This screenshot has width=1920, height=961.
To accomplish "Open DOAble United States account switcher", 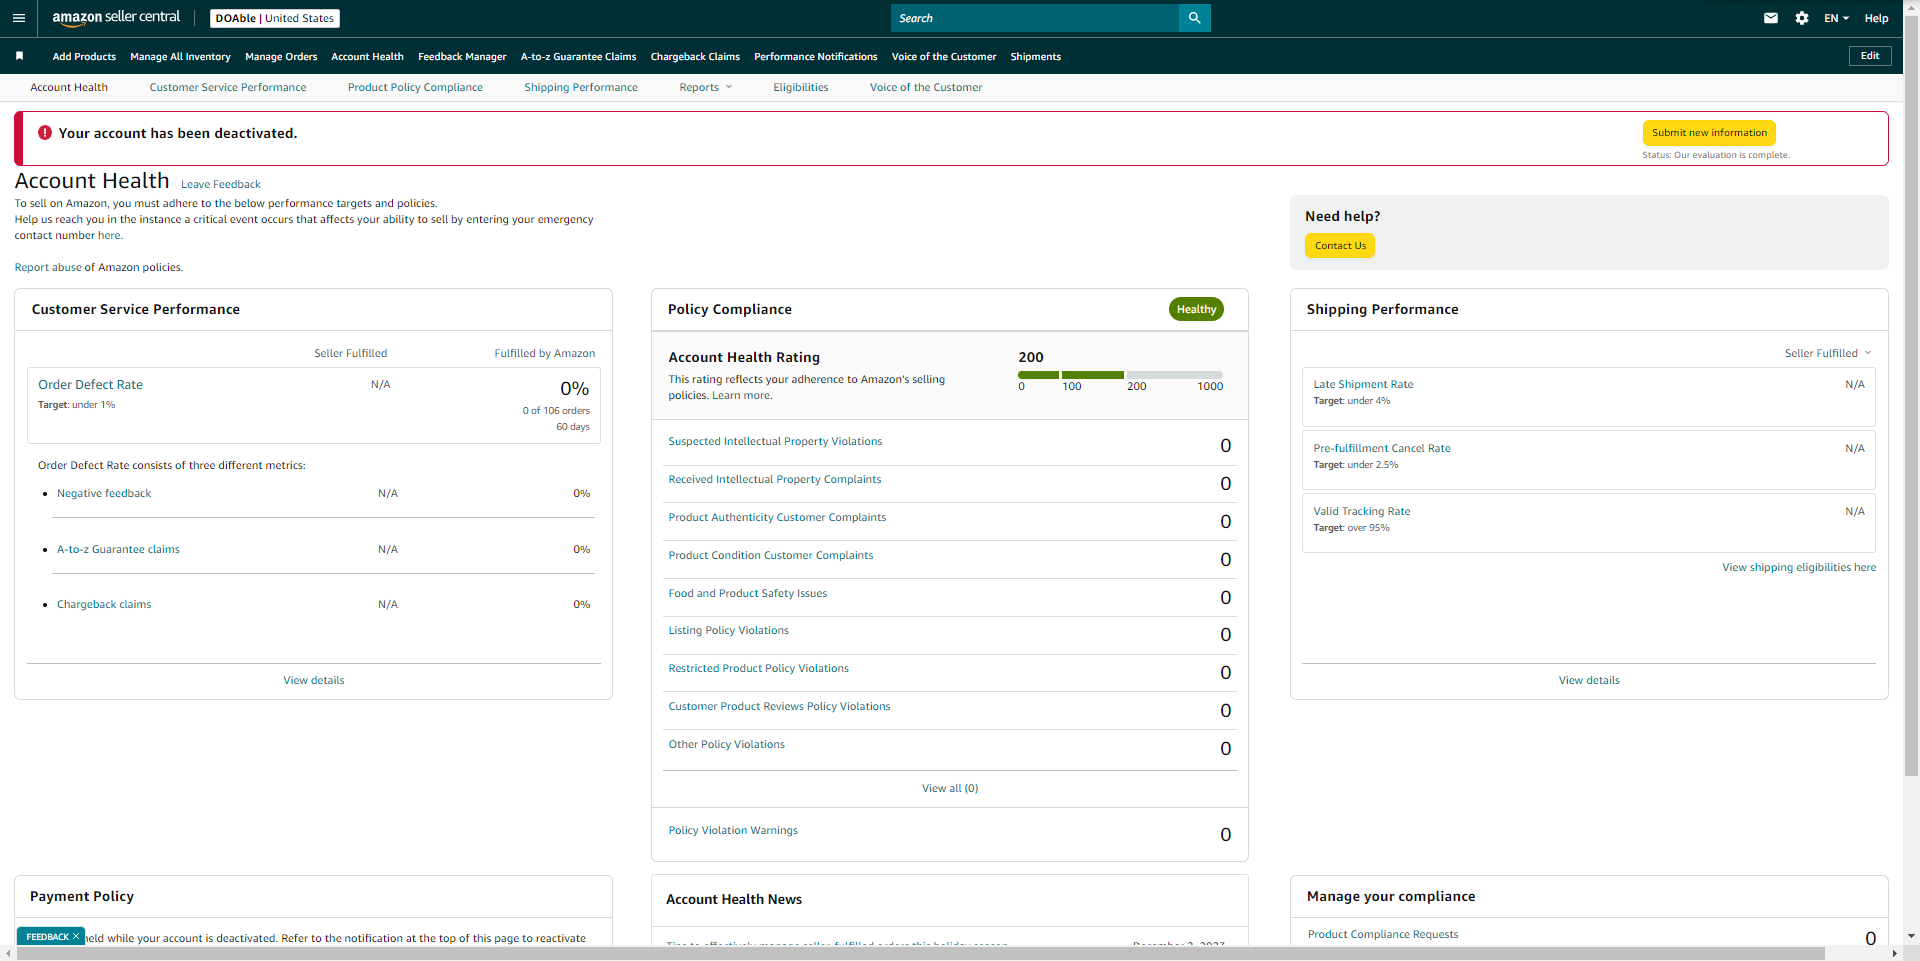I will coord(275,18).
